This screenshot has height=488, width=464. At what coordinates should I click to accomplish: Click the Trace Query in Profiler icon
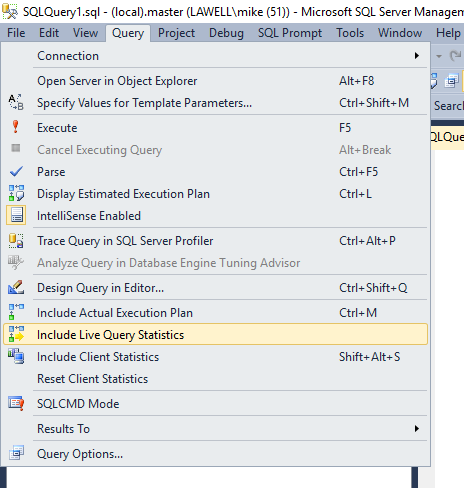16,241
